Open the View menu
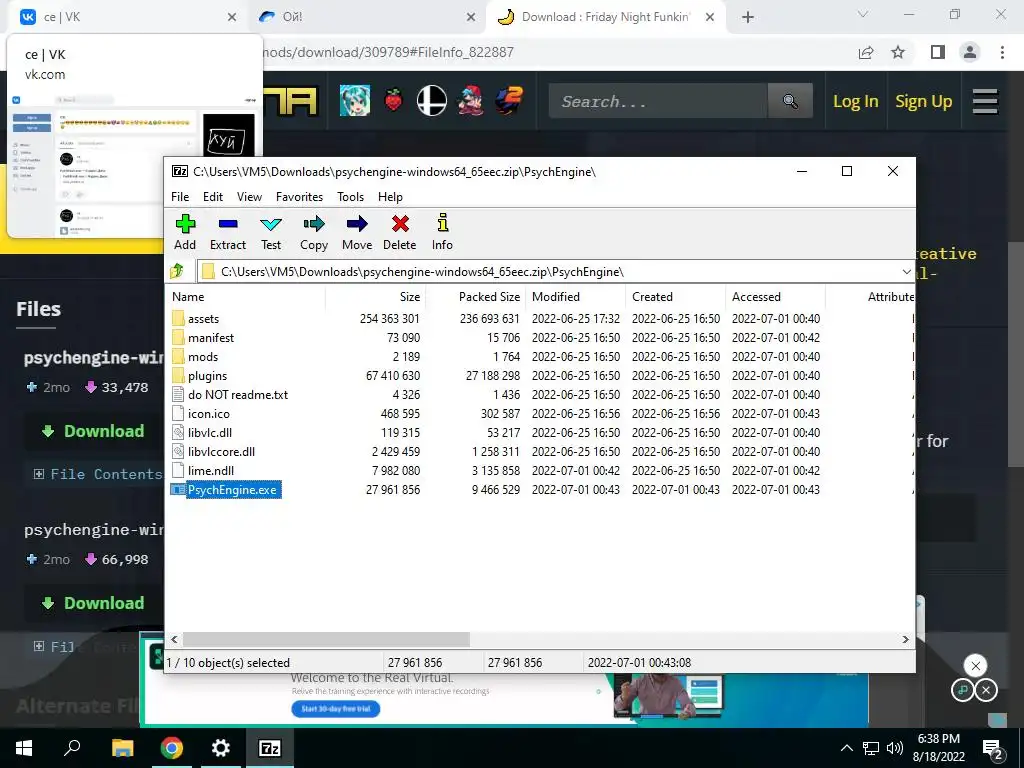Screen dimensions: 1024x768 (249, 197)
